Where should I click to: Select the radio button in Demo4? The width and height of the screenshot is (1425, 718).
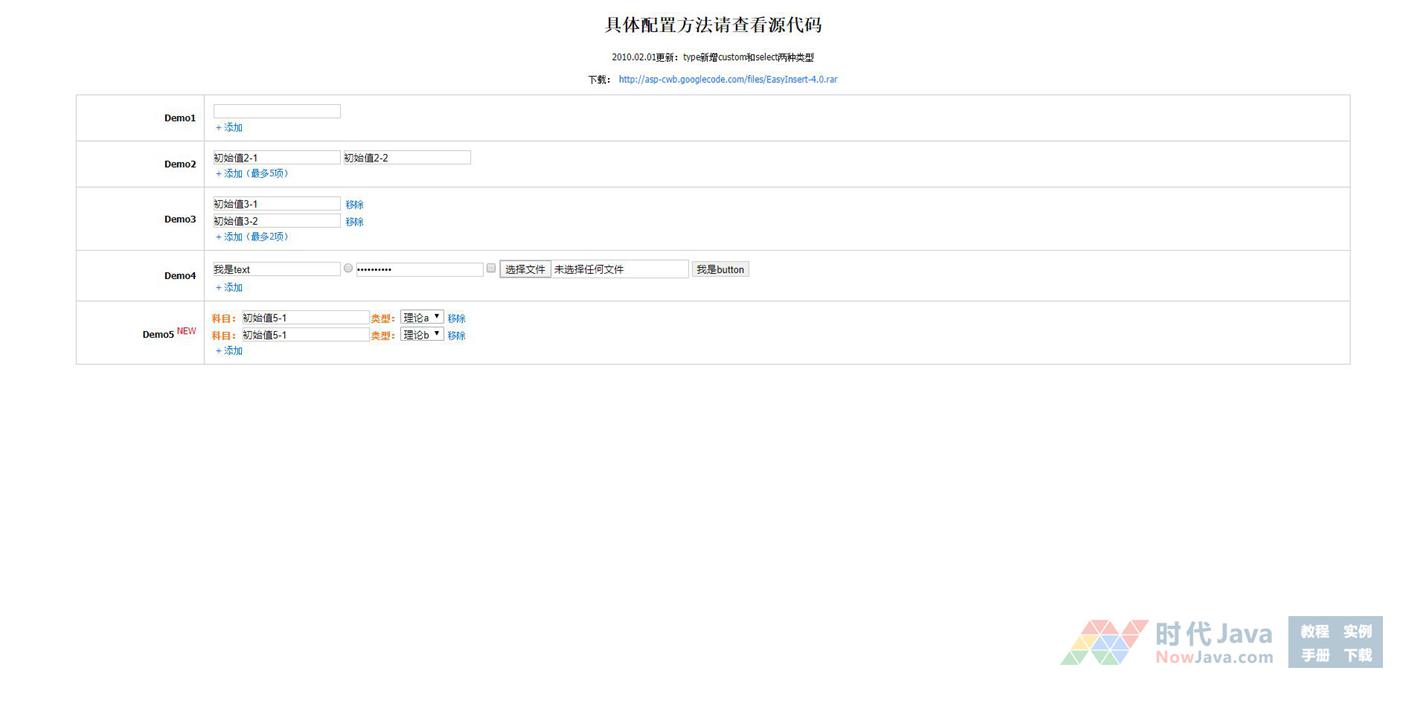[348, 269]
